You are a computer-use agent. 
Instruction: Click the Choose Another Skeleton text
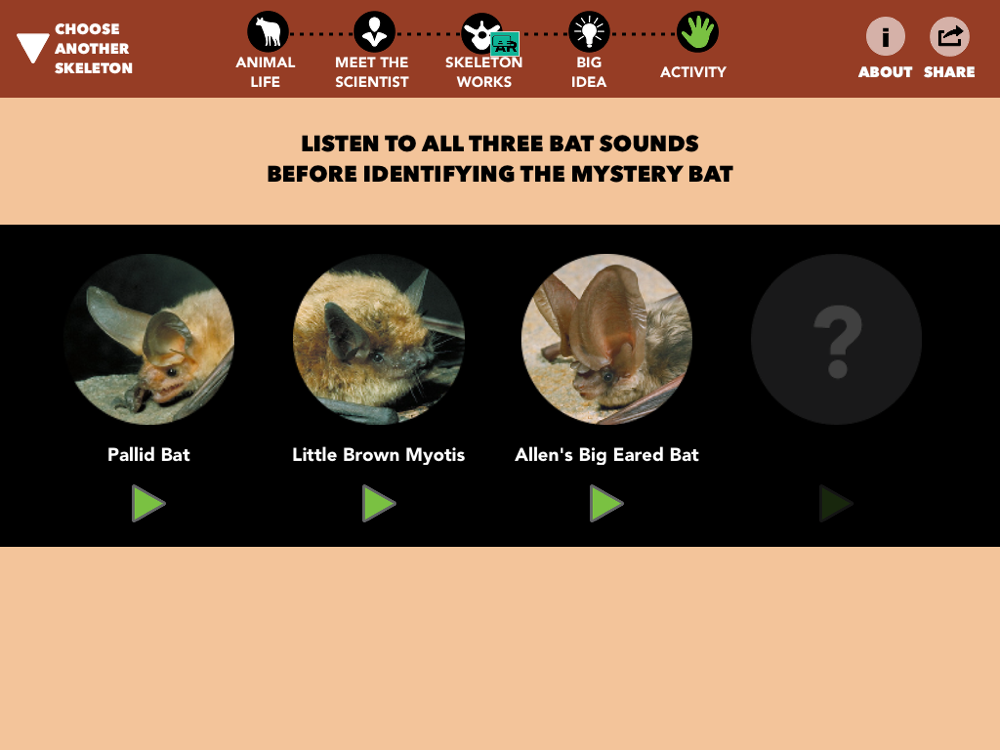pyautogui.click(x=93, y=48)
